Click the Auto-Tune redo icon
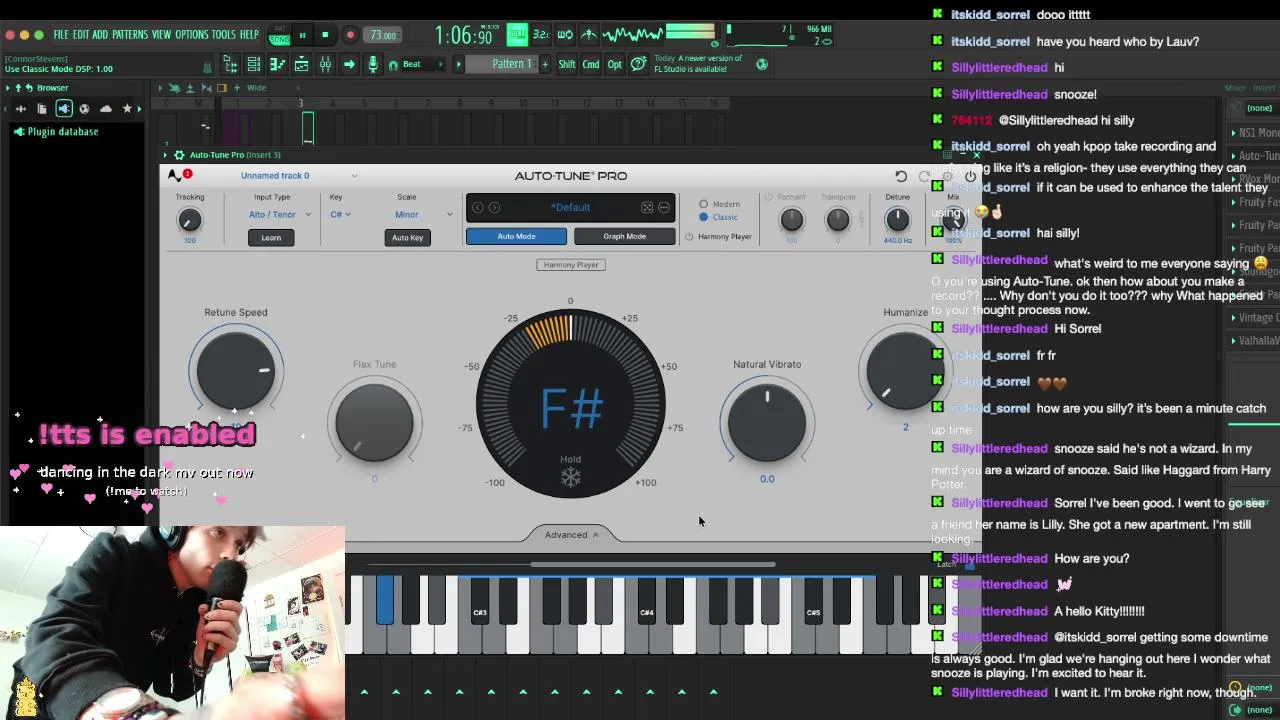Image resolution: width=1280 pixels, height=720 pixels. tap(924, 176)
